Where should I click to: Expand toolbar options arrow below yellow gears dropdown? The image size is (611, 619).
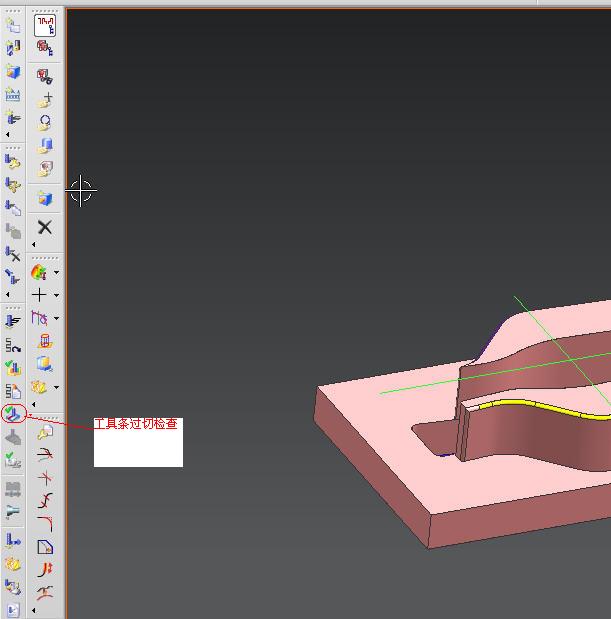34,404
